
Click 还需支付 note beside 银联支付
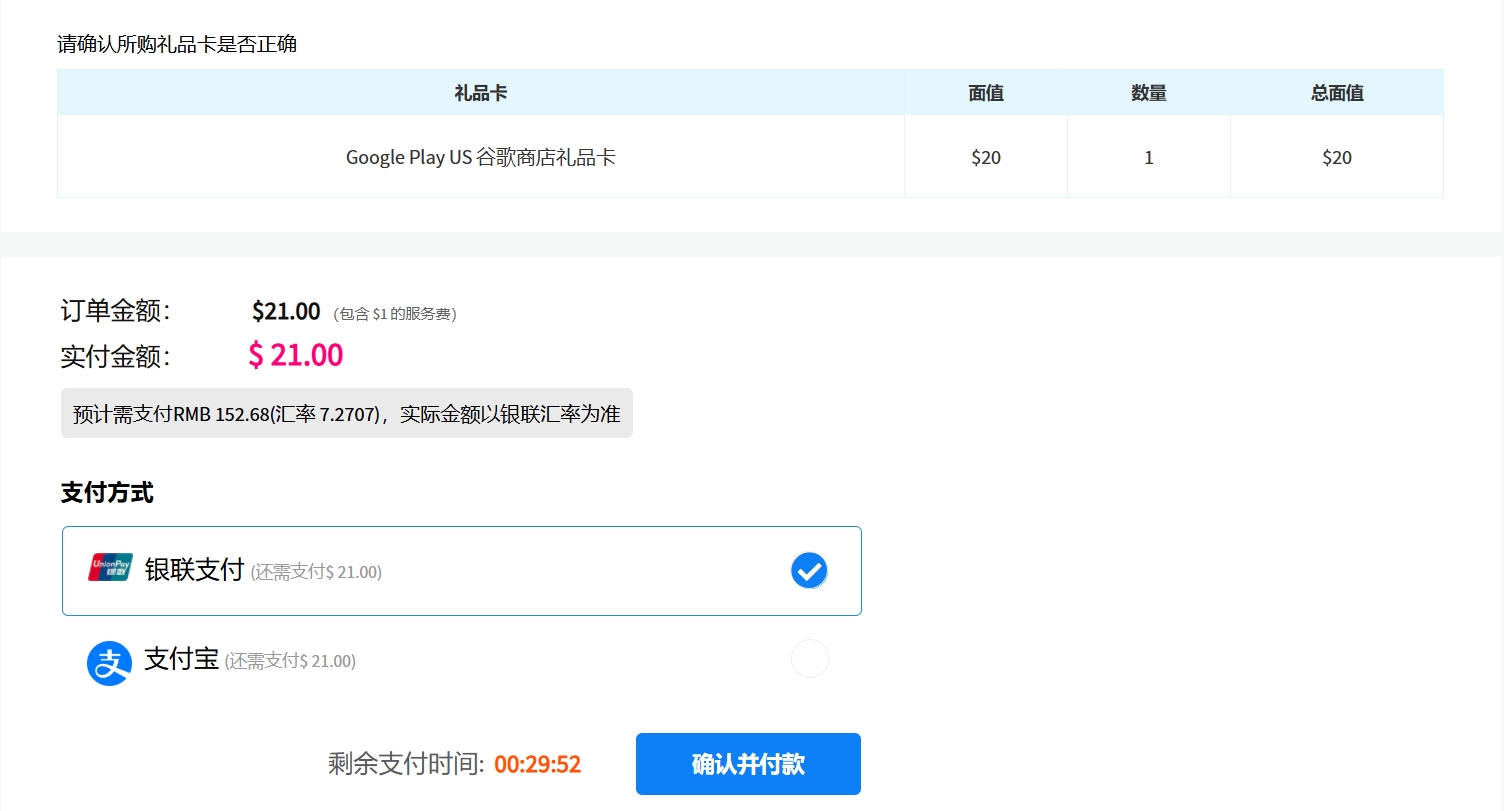pyautogui.click(x=316, y=572)
